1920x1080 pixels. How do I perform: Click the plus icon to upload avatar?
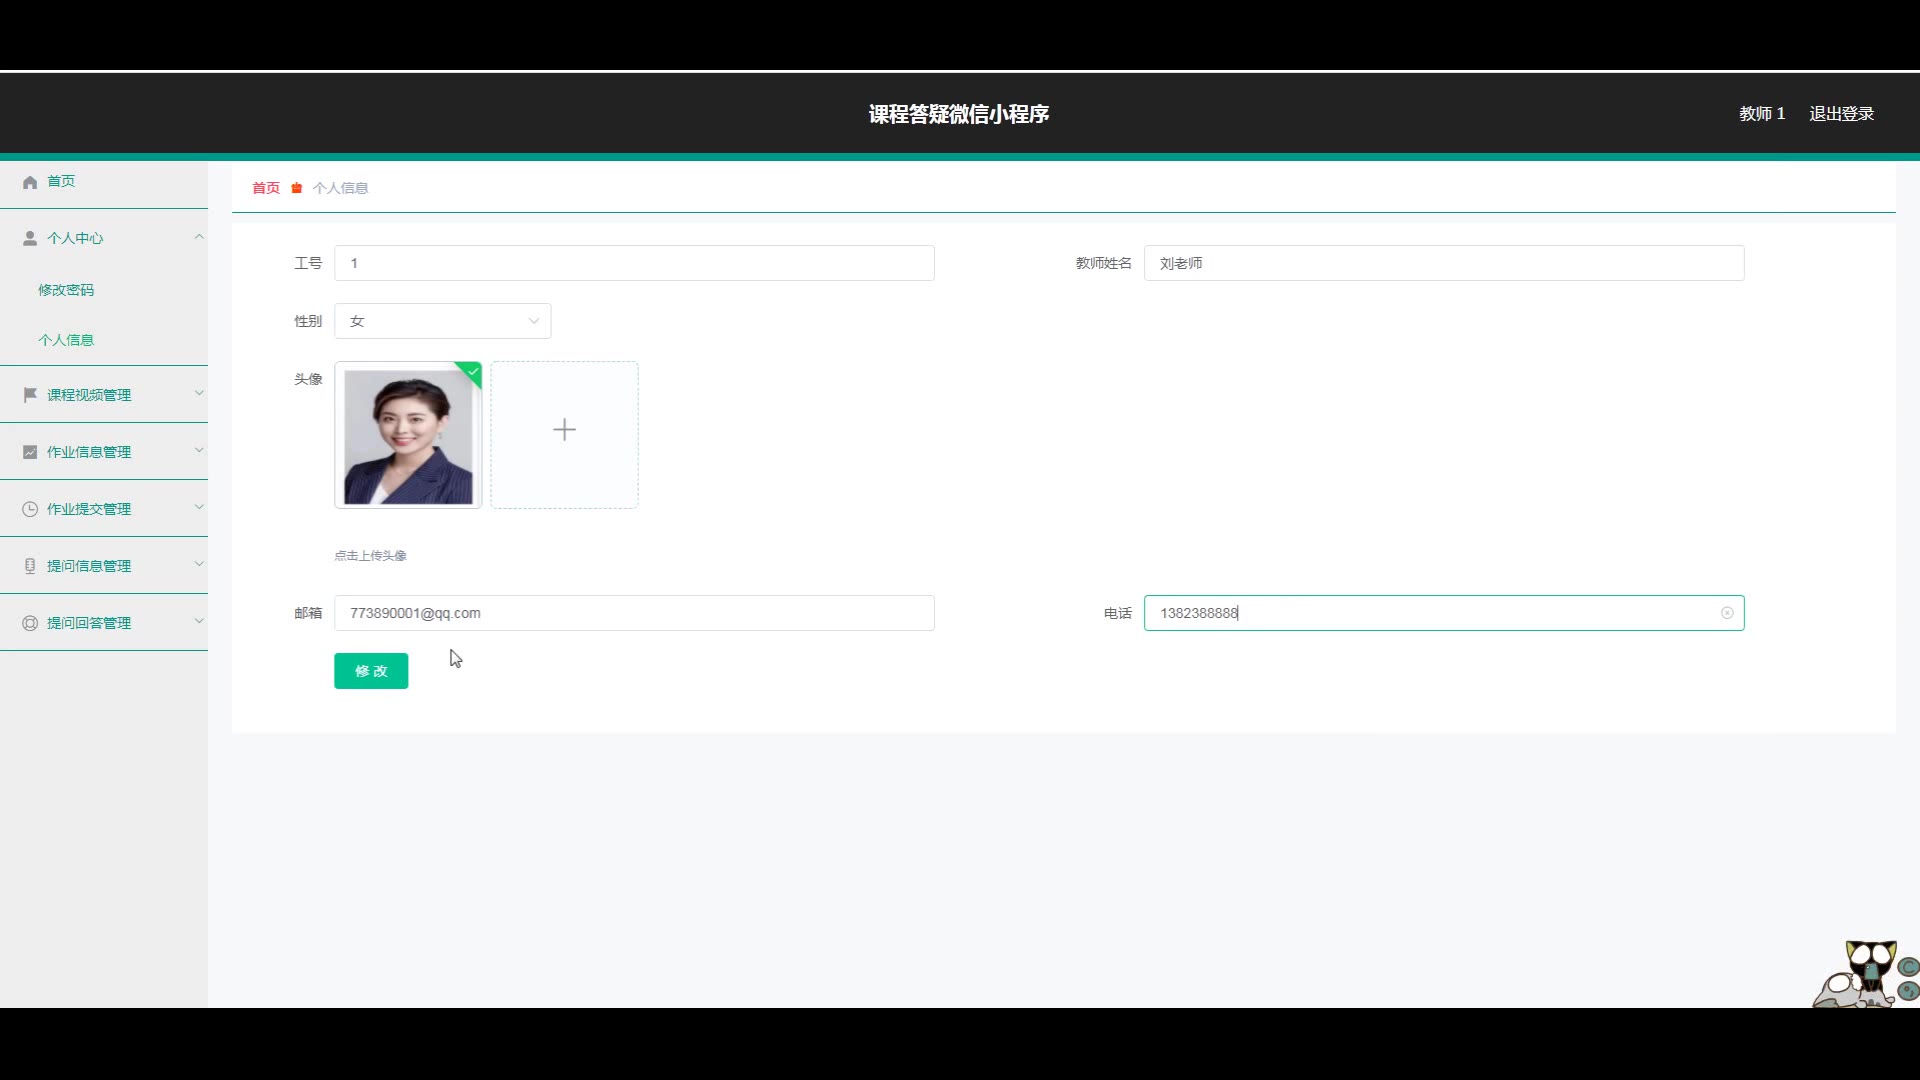coord(564,430)
